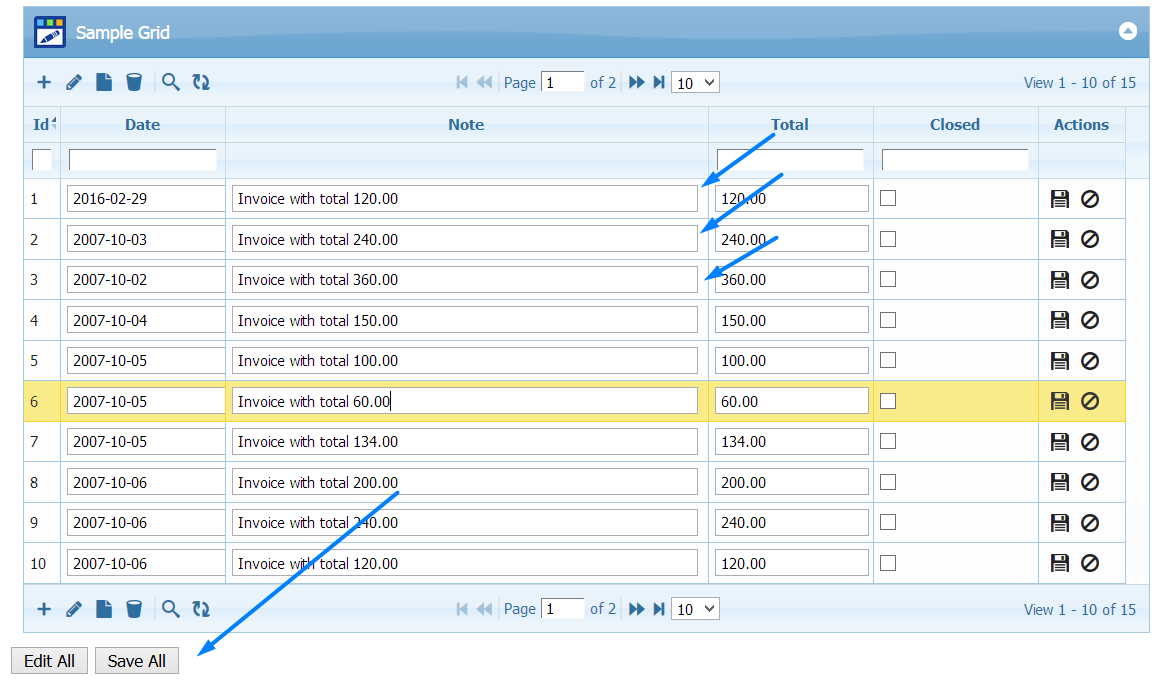Collapse the Sample Grid panel
Viewport: 1155px width, 683px height.
point(1127,32)
